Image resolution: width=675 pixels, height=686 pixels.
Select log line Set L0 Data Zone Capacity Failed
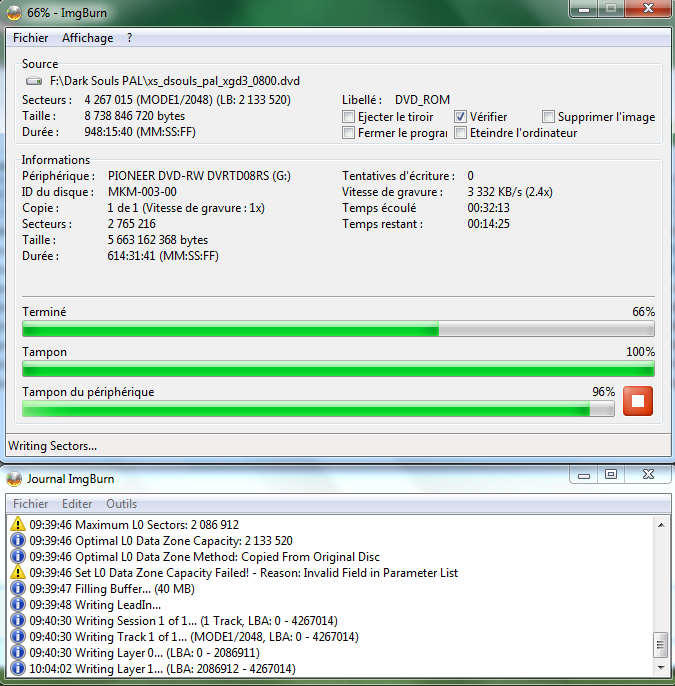point(244,572)
